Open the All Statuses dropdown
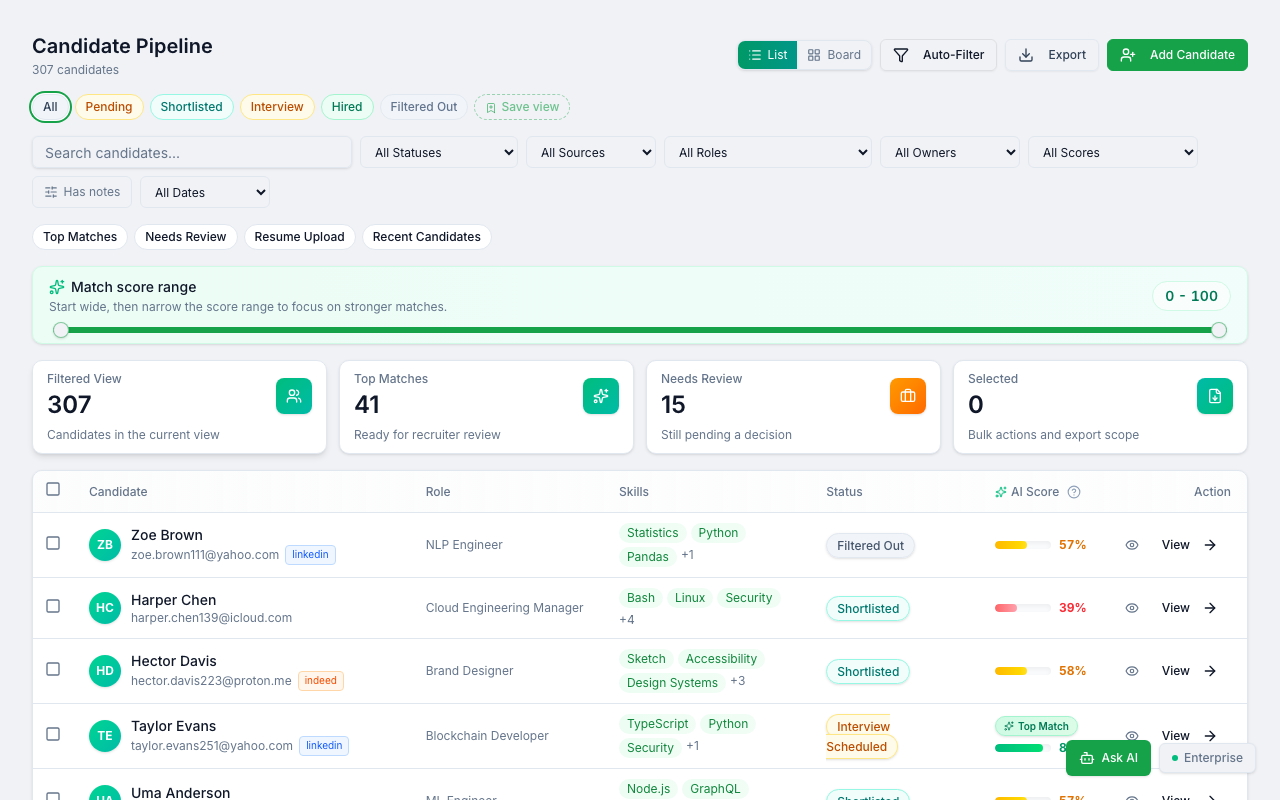The image size is (1280, 800). (439, 152)
